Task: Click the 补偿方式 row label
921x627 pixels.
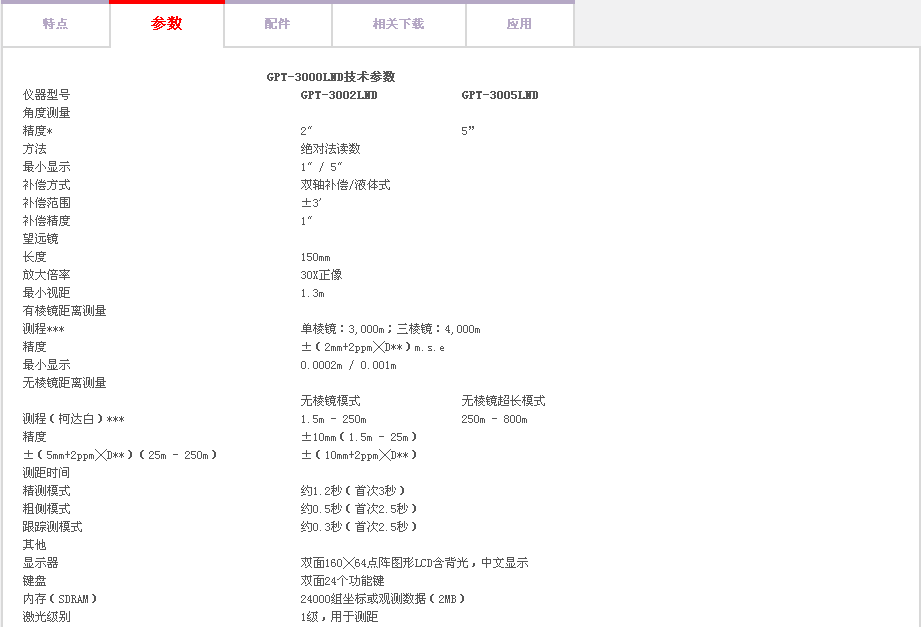Action: tap(46, 185)
